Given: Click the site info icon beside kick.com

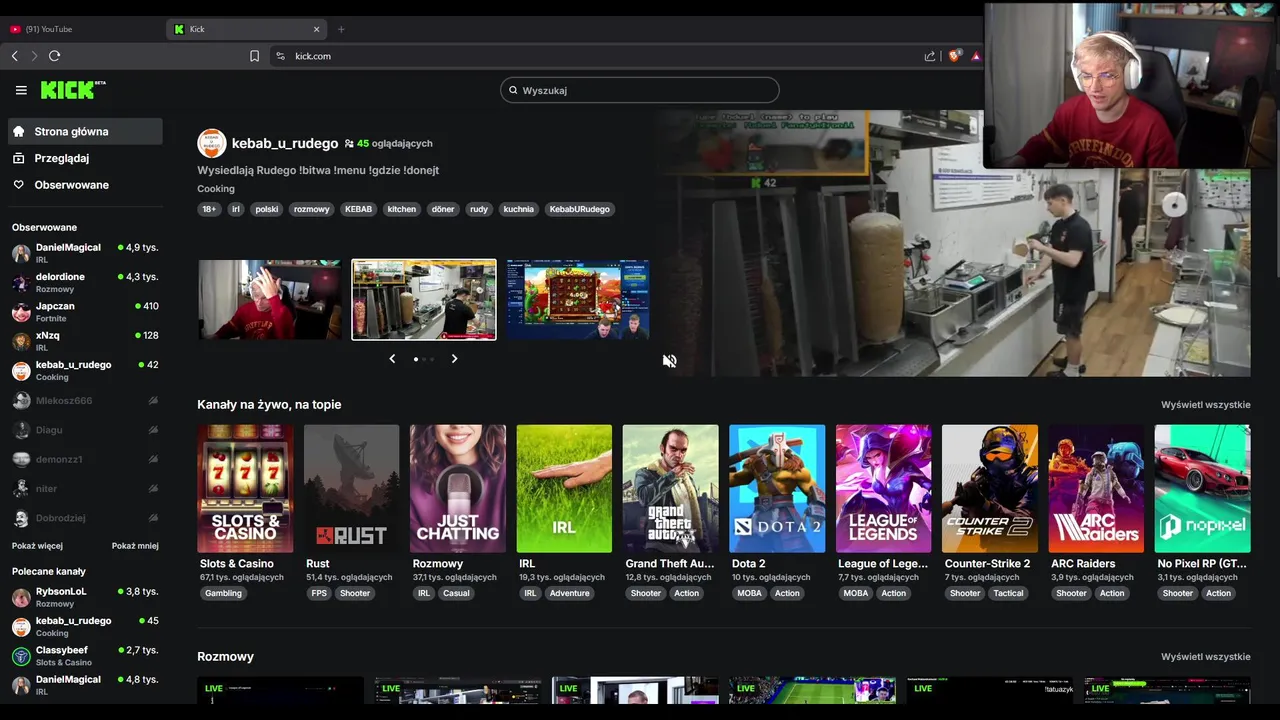Looking at the screenshot, I should pyautogui.click(x=280, y=56).
